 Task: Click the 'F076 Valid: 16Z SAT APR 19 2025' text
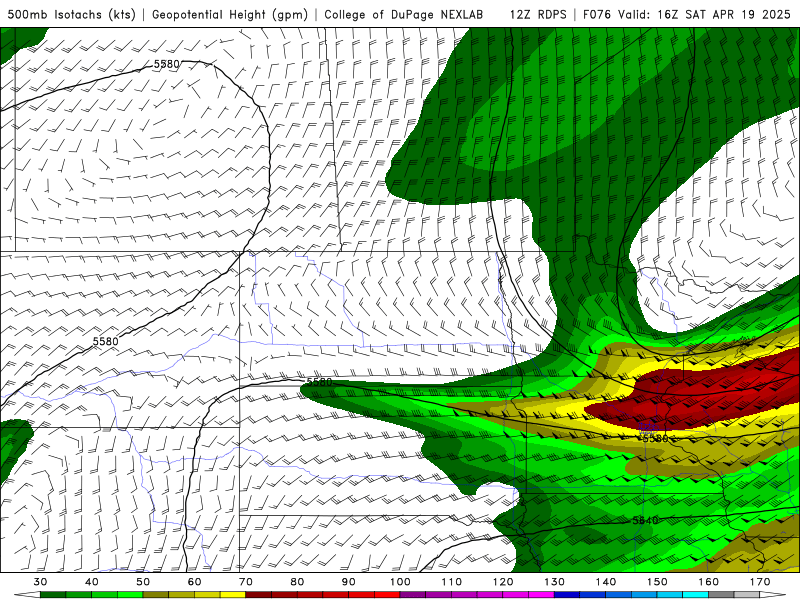pos(687,14)
